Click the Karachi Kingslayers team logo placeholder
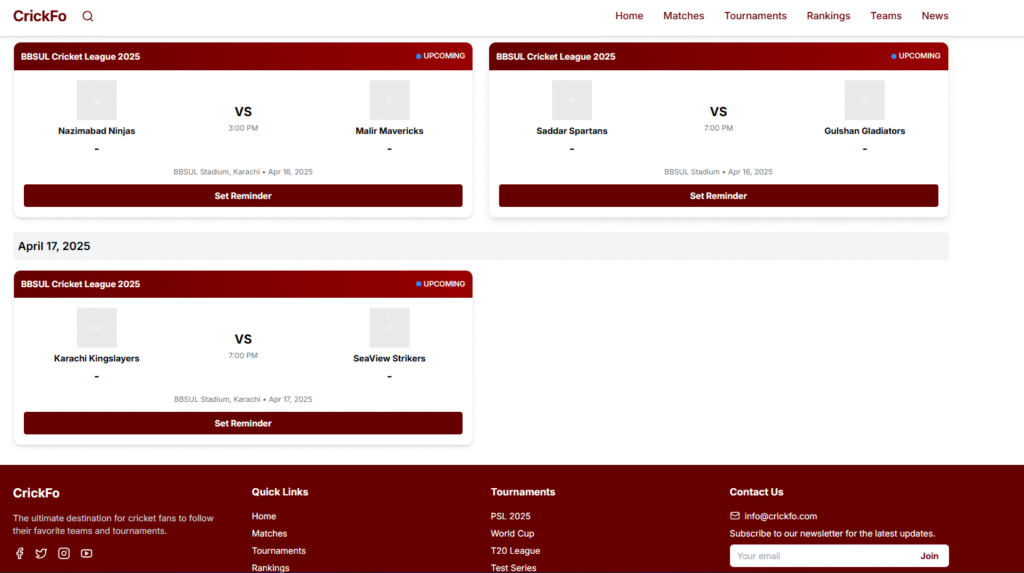1024x573 pixels. (x=97, y=327)
